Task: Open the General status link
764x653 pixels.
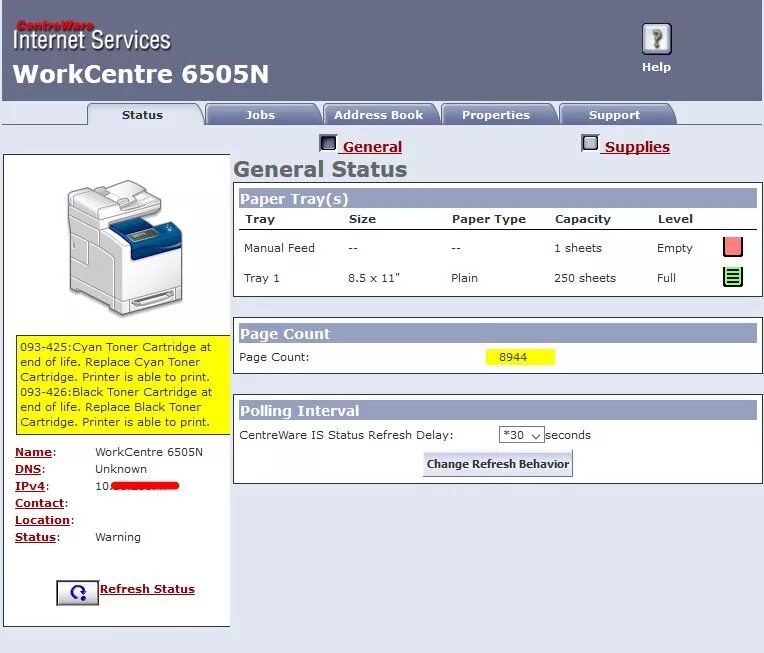Action: (x=372, y=147)
